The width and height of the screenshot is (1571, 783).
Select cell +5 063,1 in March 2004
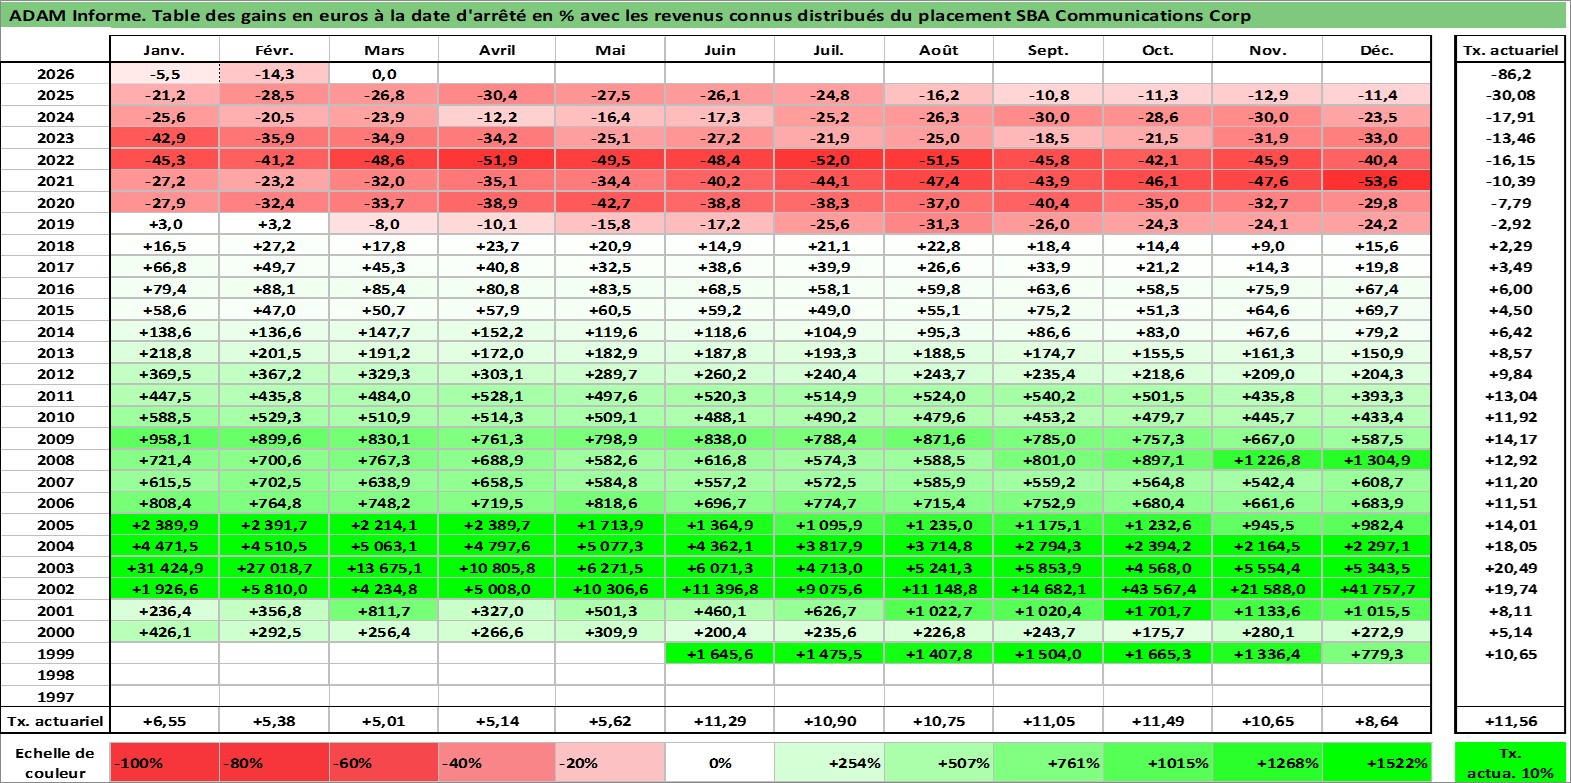(x=384, y=546)
